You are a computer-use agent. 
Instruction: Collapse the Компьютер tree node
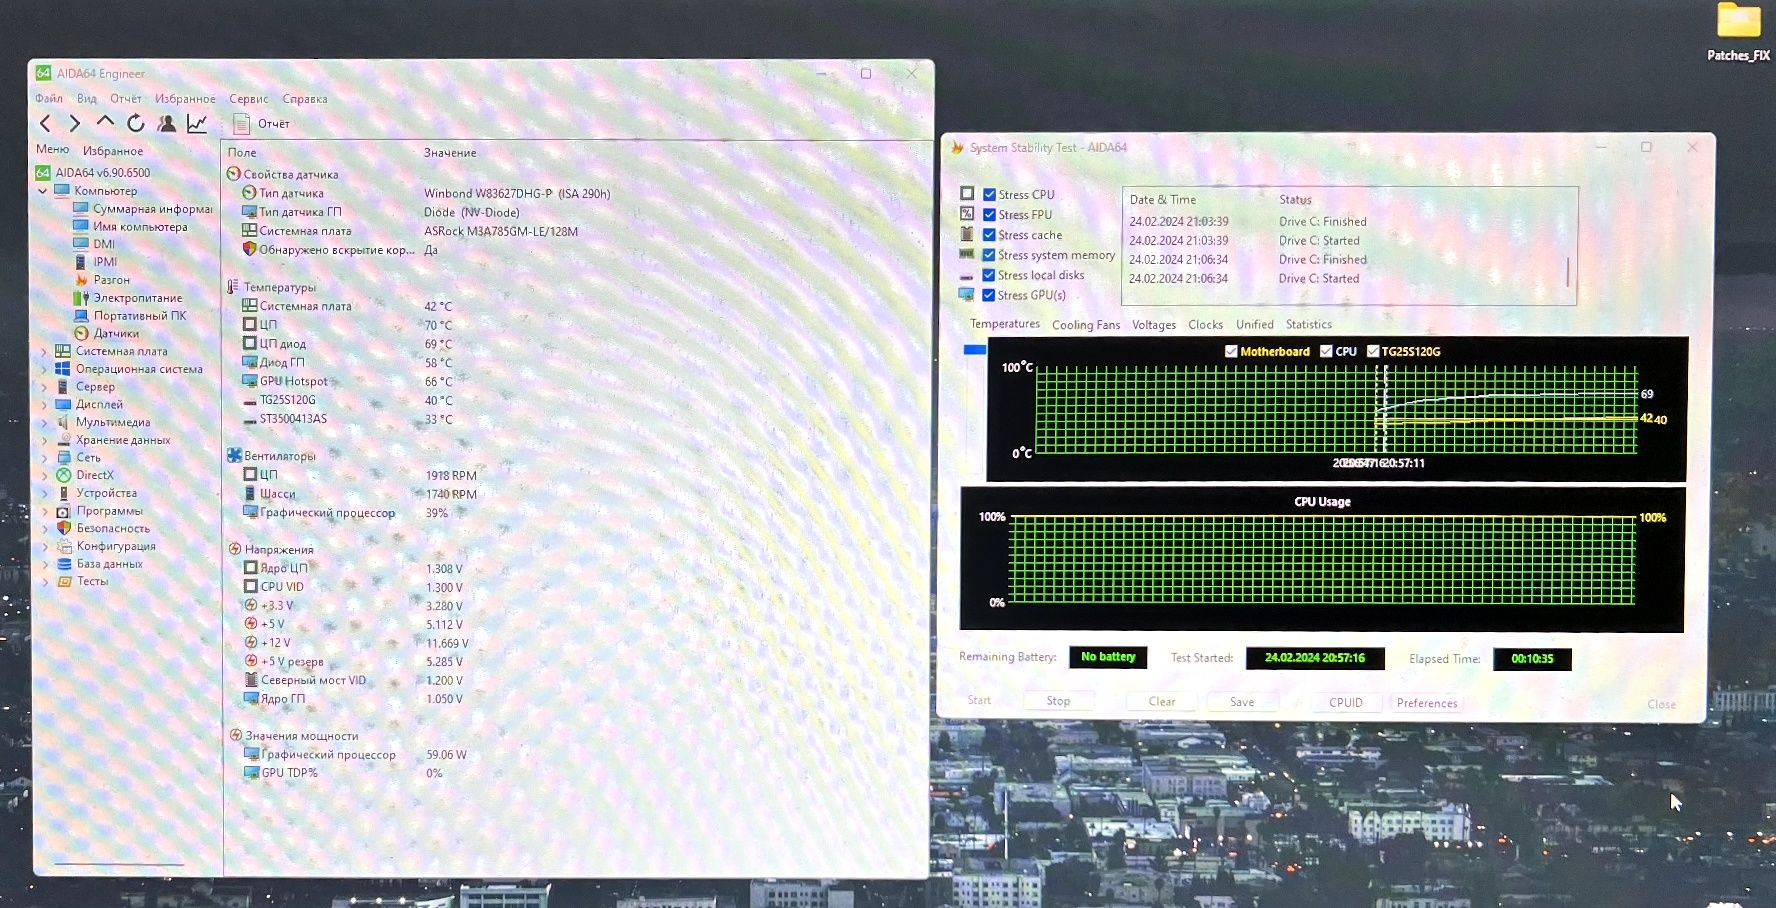click(x=43, y=191)
